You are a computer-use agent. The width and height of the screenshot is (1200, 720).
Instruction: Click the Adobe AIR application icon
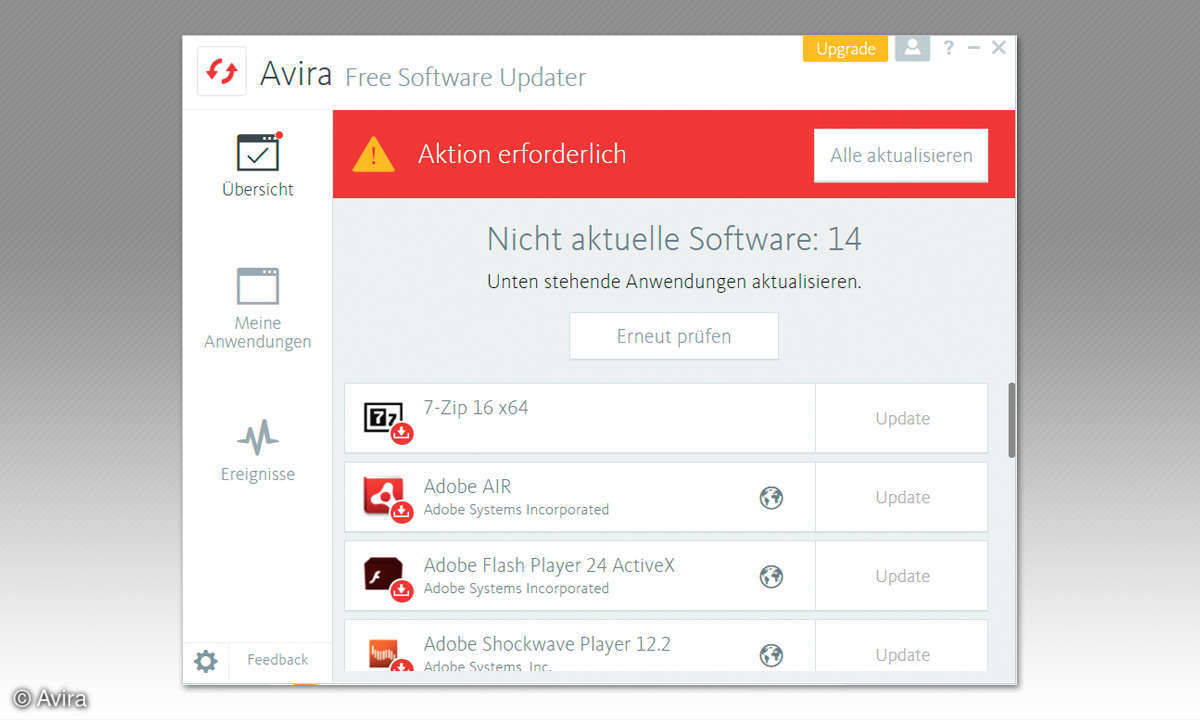(x=387, y=499)
